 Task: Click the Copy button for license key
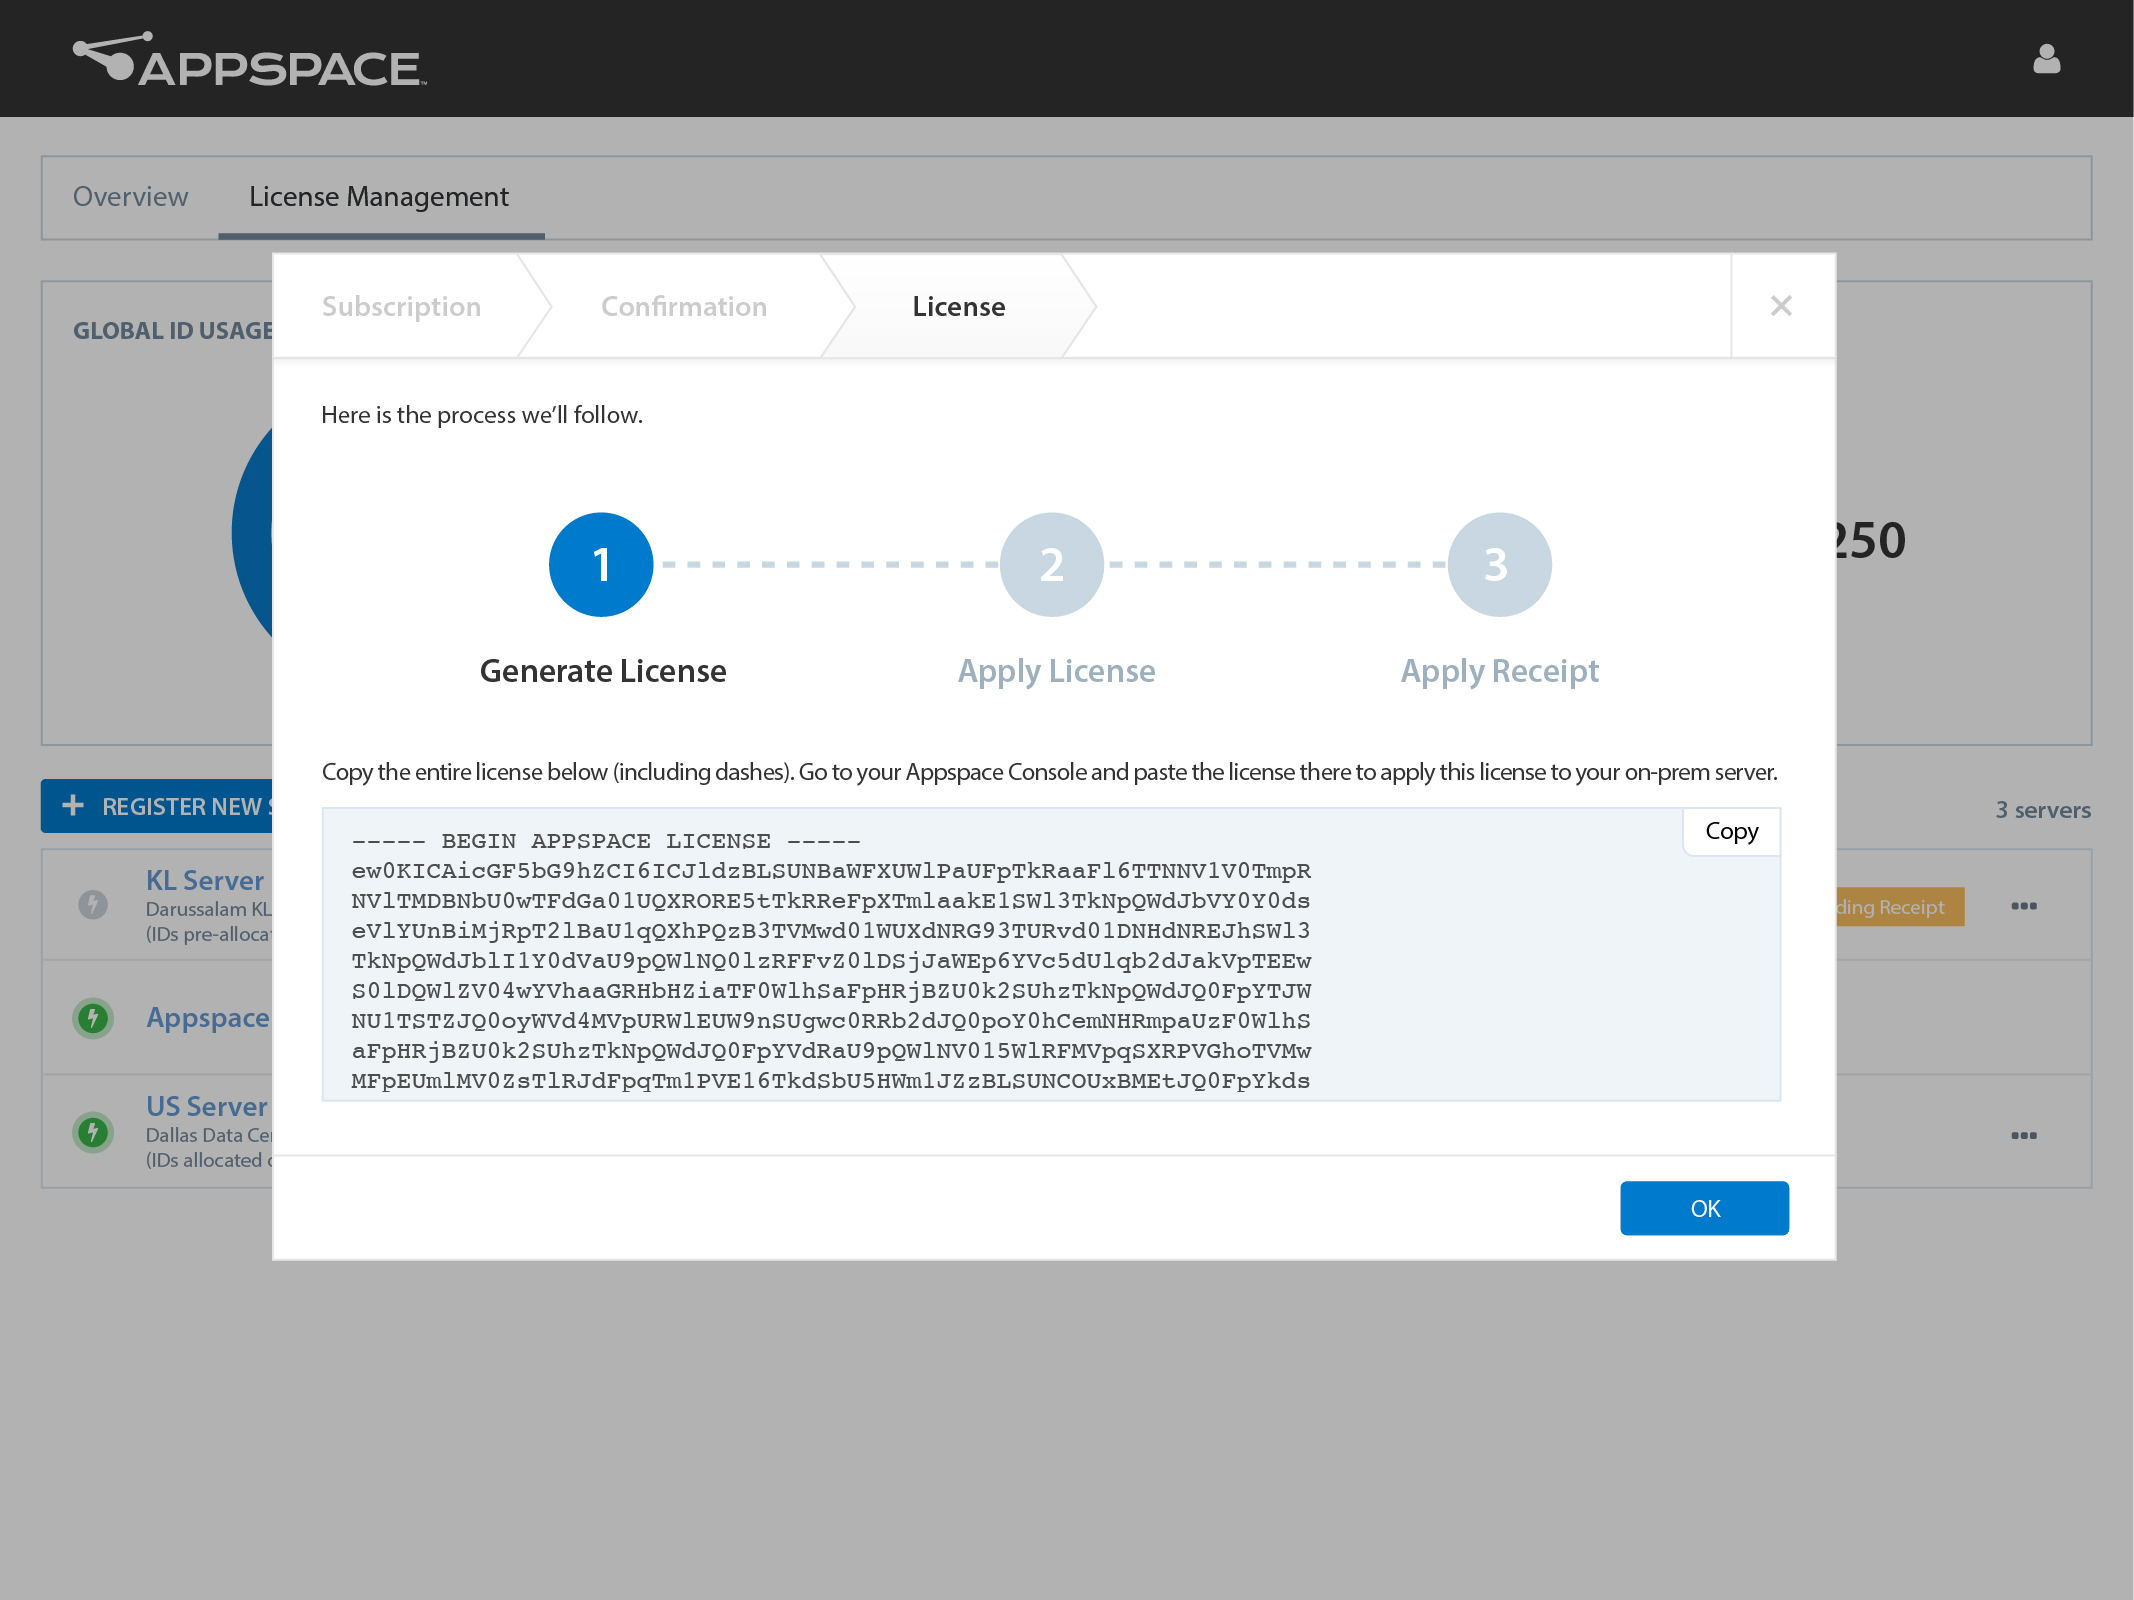coord(1731,830)
